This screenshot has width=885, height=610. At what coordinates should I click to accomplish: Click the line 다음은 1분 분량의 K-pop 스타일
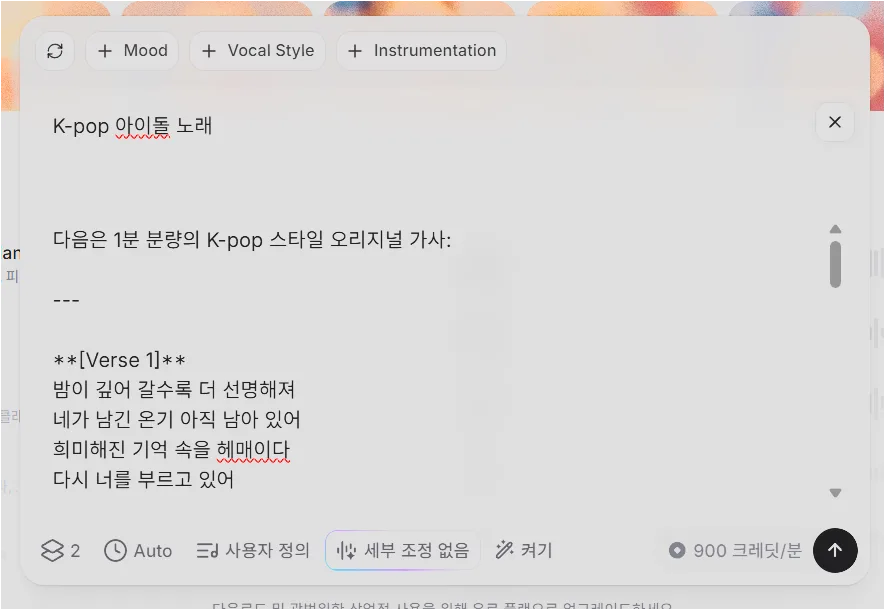252,240
